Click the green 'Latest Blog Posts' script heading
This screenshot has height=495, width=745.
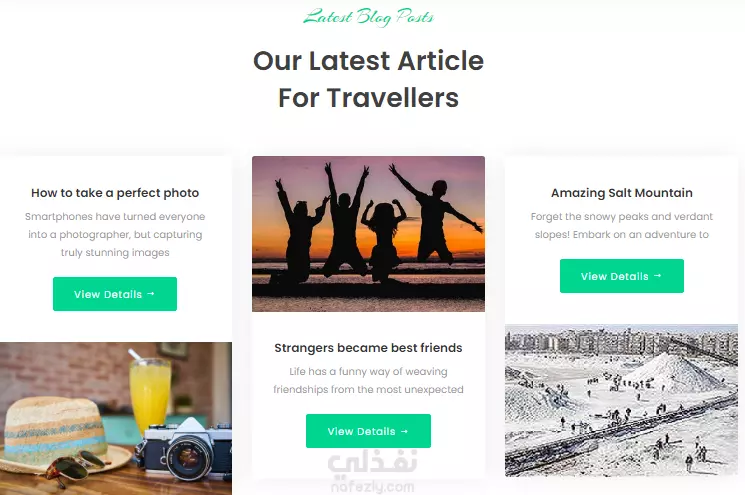(x=368, y=17)
